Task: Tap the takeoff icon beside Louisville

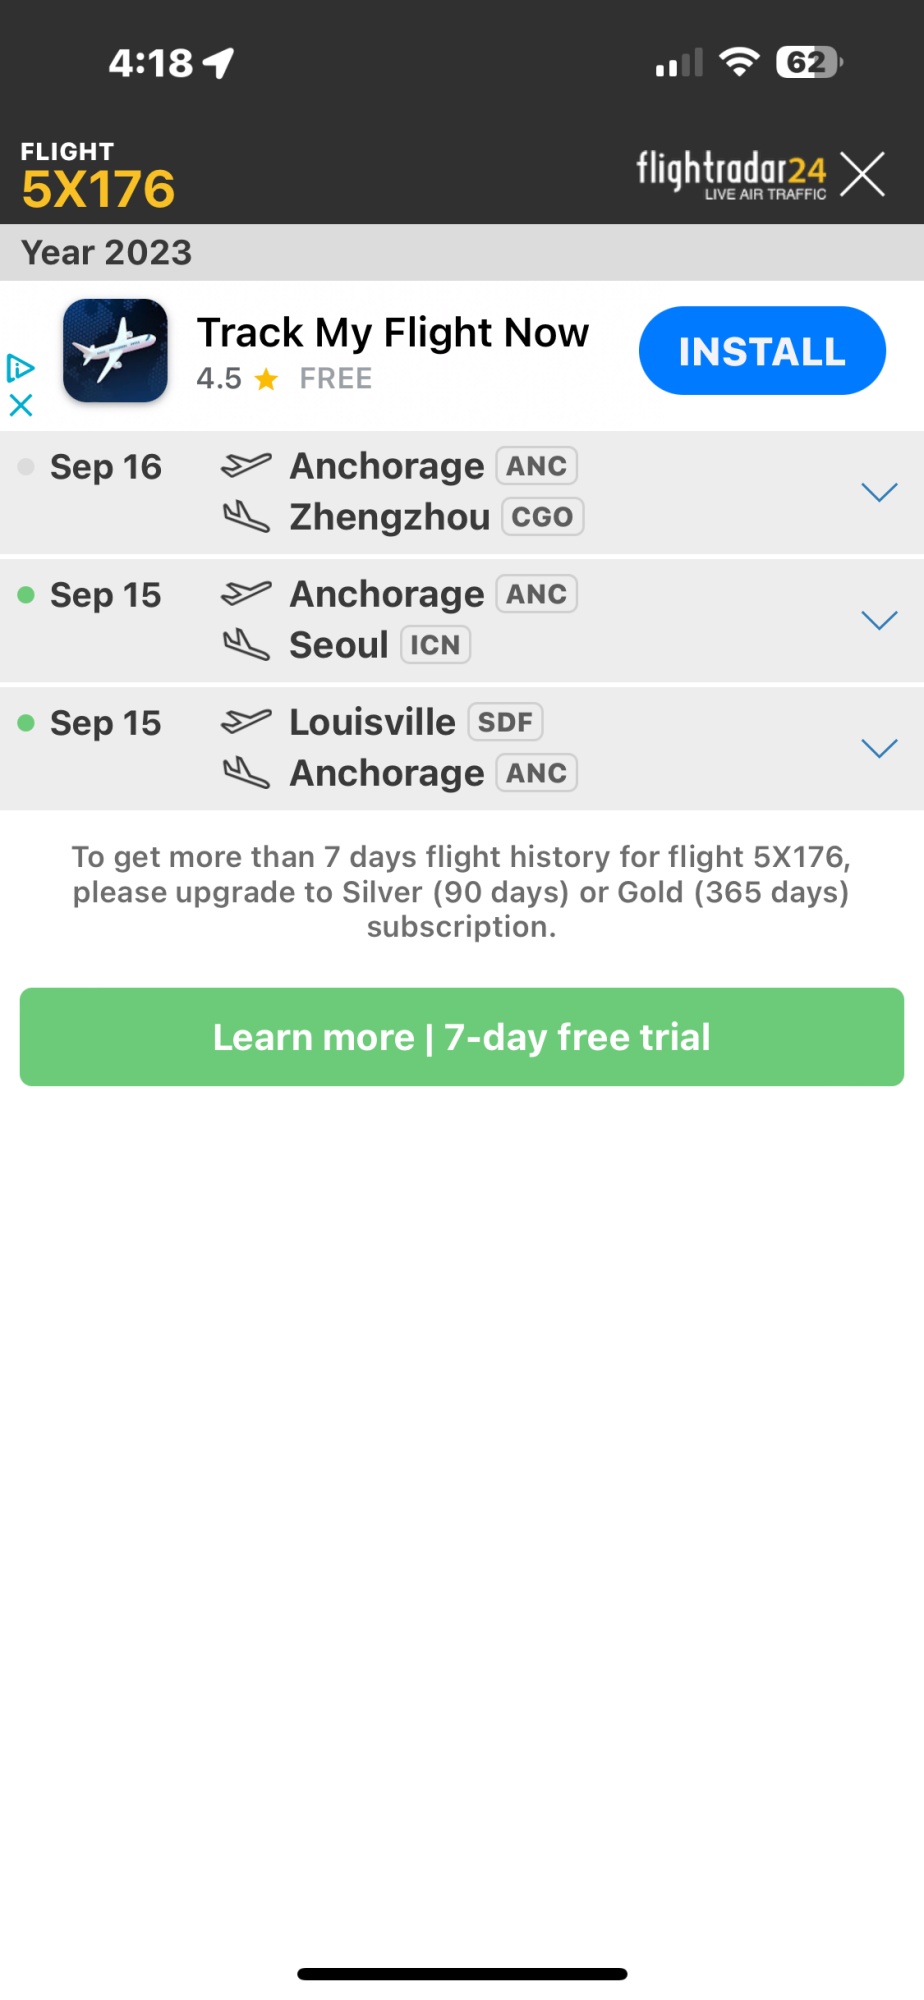Action: point(246,722)
